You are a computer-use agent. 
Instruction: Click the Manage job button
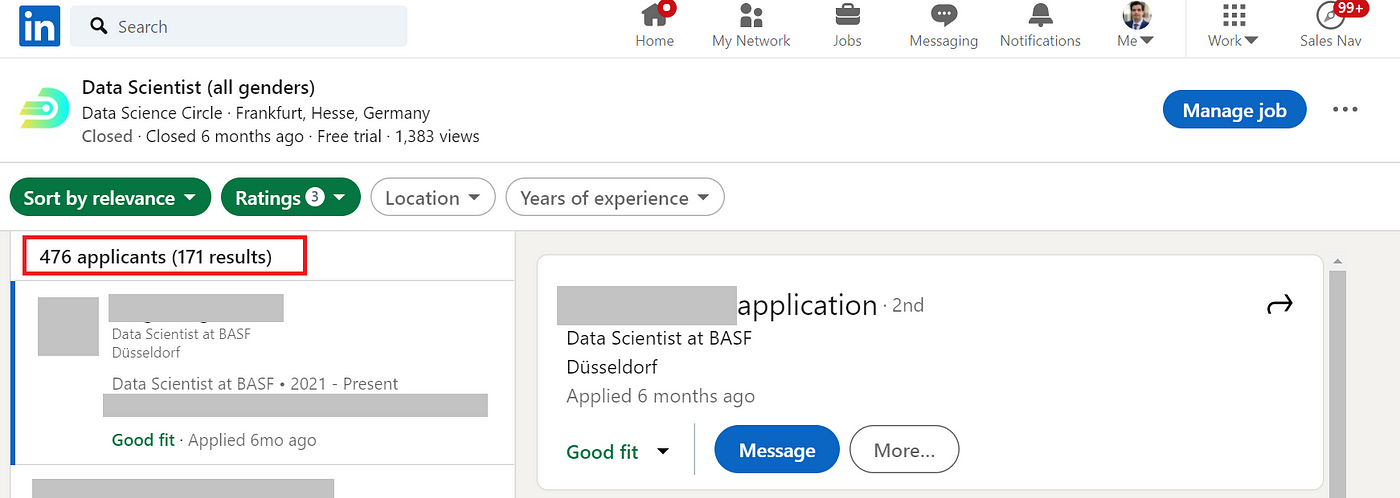coord(1234,110)
